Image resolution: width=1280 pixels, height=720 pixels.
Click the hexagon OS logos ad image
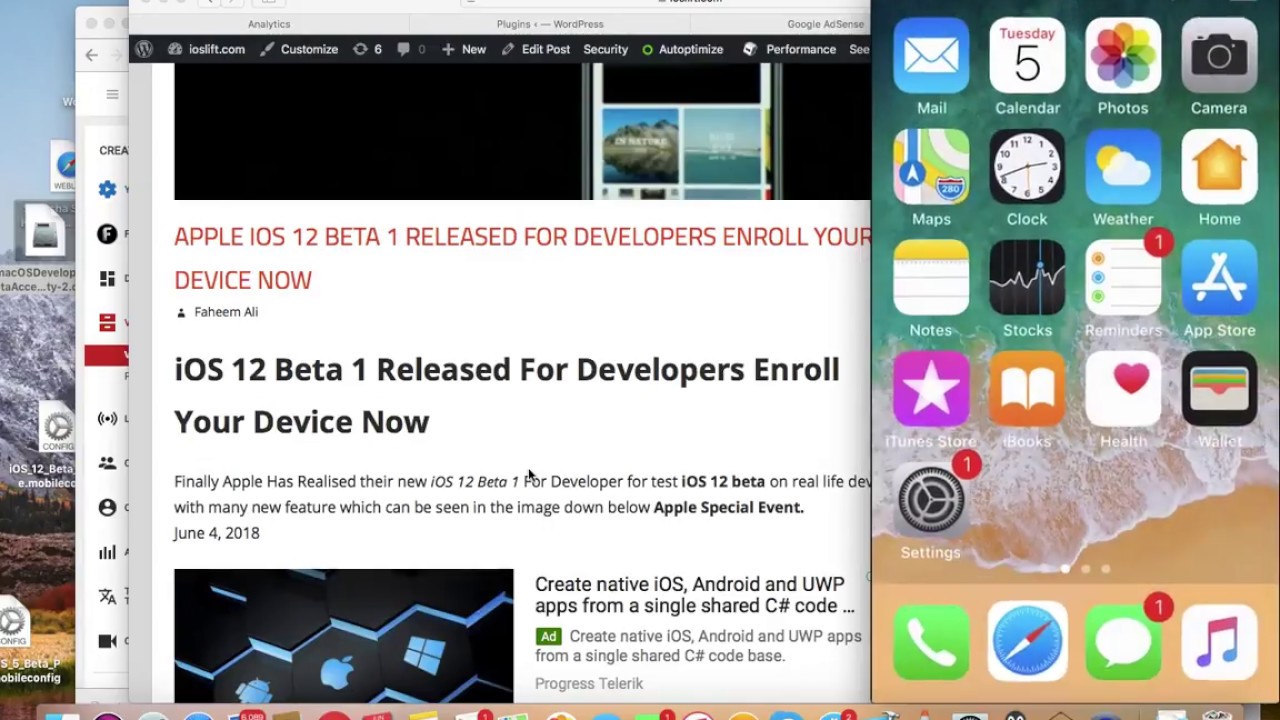[x=343, y=635]
